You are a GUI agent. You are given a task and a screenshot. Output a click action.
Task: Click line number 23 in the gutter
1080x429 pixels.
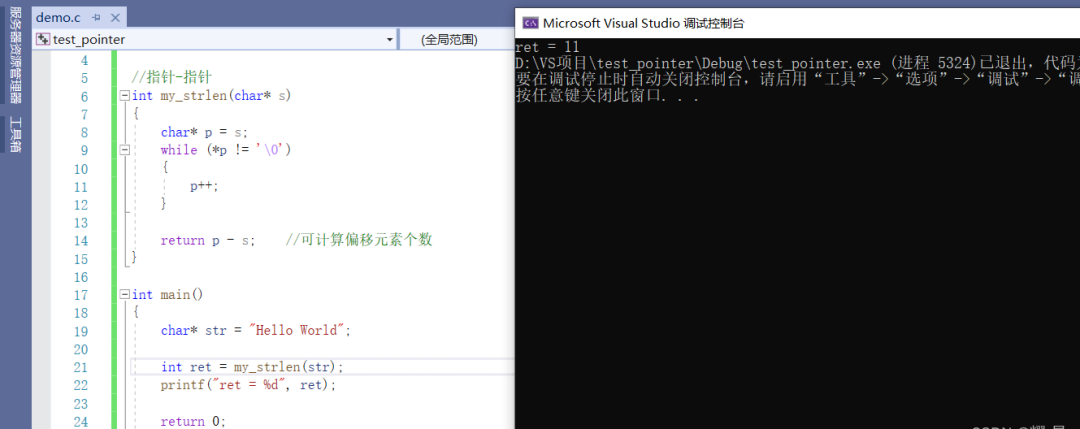coord(80,403)
